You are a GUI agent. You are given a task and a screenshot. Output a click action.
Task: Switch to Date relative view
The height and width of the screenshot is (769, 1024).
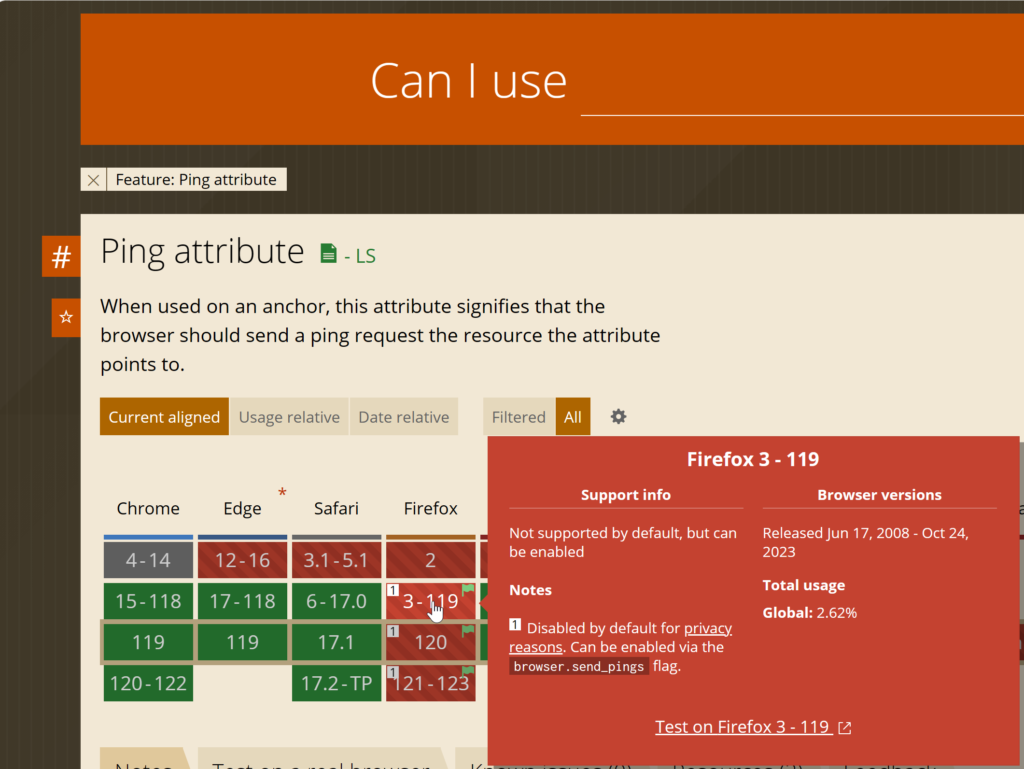tap(403, 417)
